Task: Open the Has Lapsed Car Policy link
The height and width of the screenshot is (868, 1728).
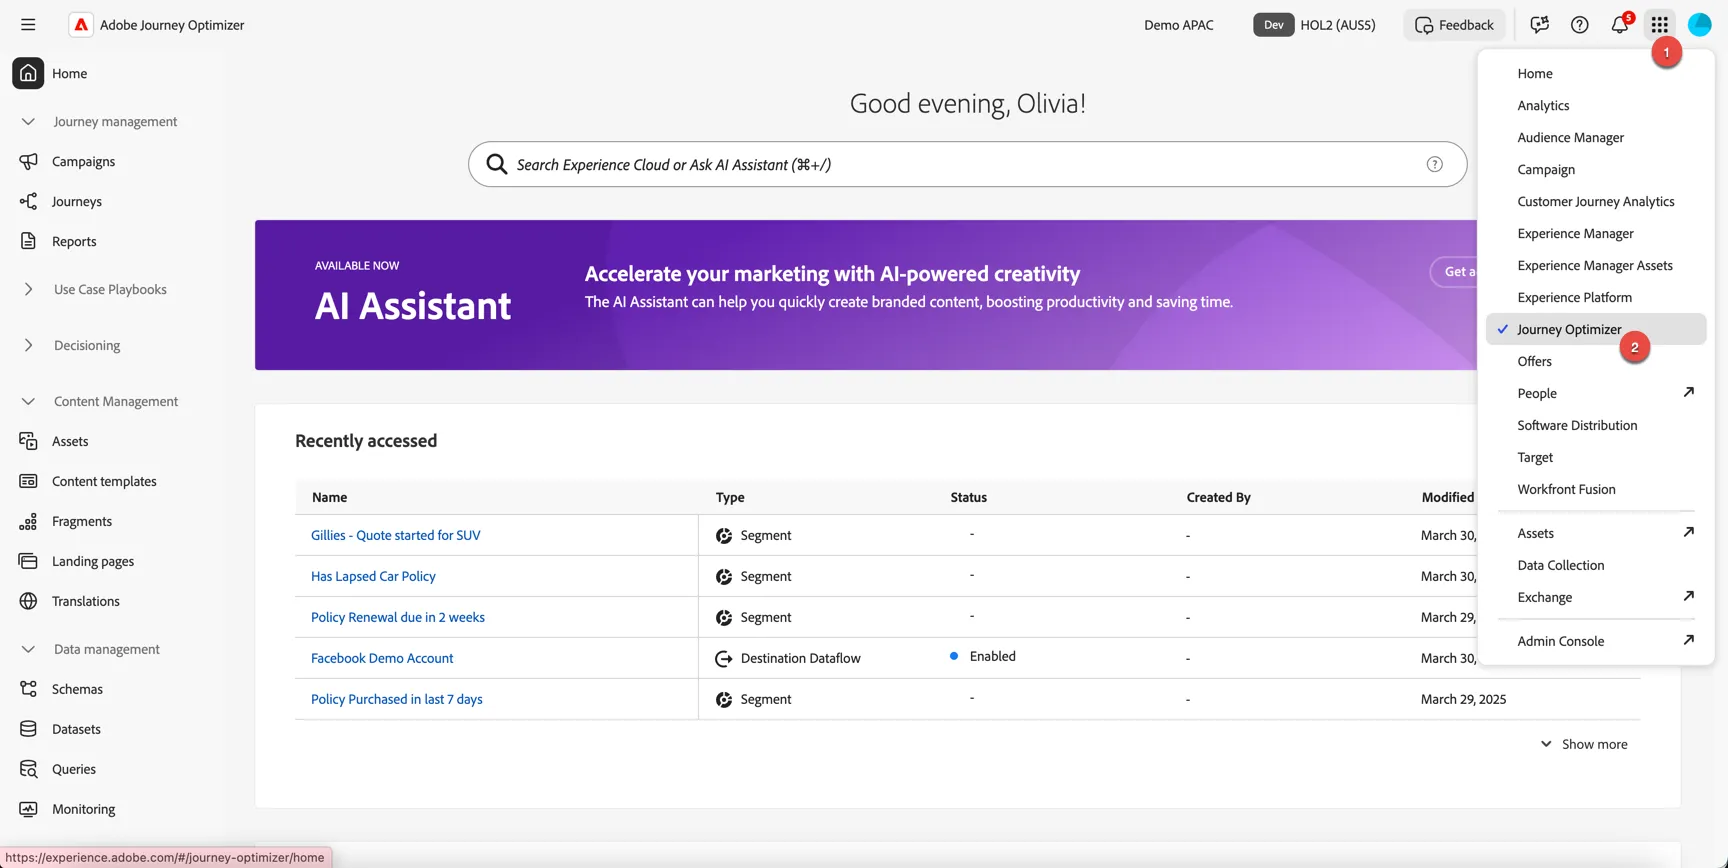Action: [x=373, y=576]
